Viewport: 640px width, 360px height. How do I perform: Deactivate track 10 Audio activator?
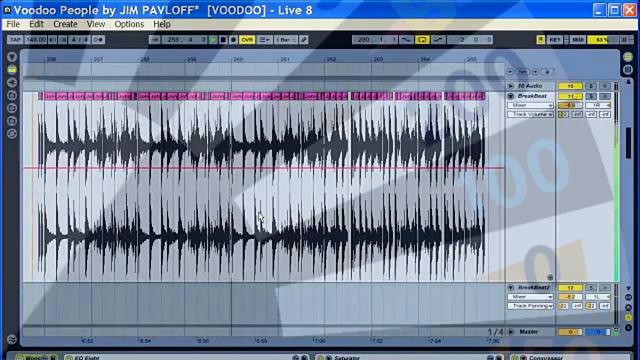tap(570, 86)
